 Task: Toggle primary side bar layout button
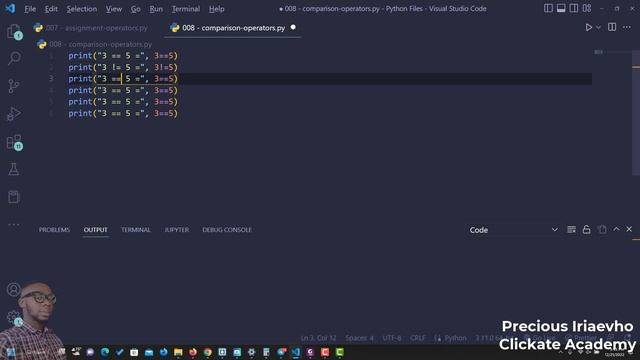click(548, 8)
